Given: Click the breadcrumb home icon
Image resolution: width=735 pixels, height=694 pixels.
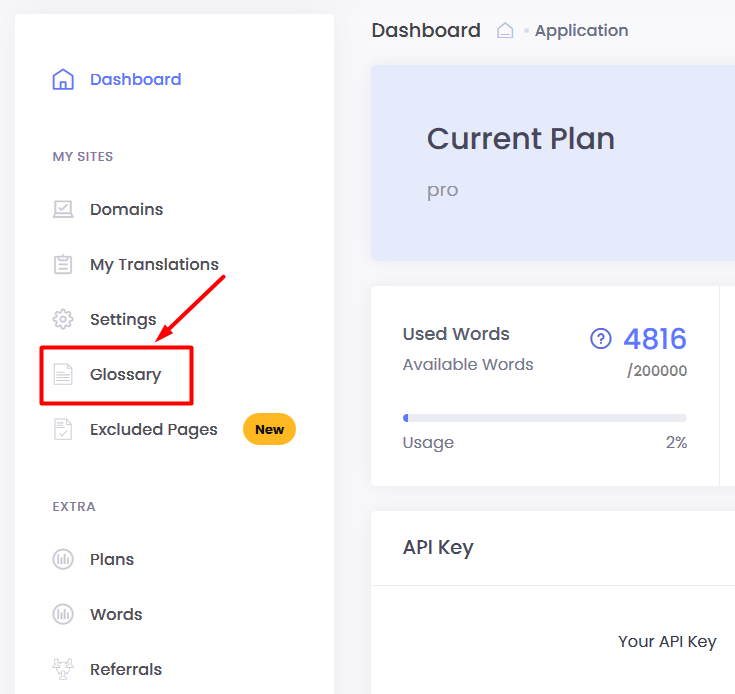Looking at the screenshot, I should tap(505, 30).
